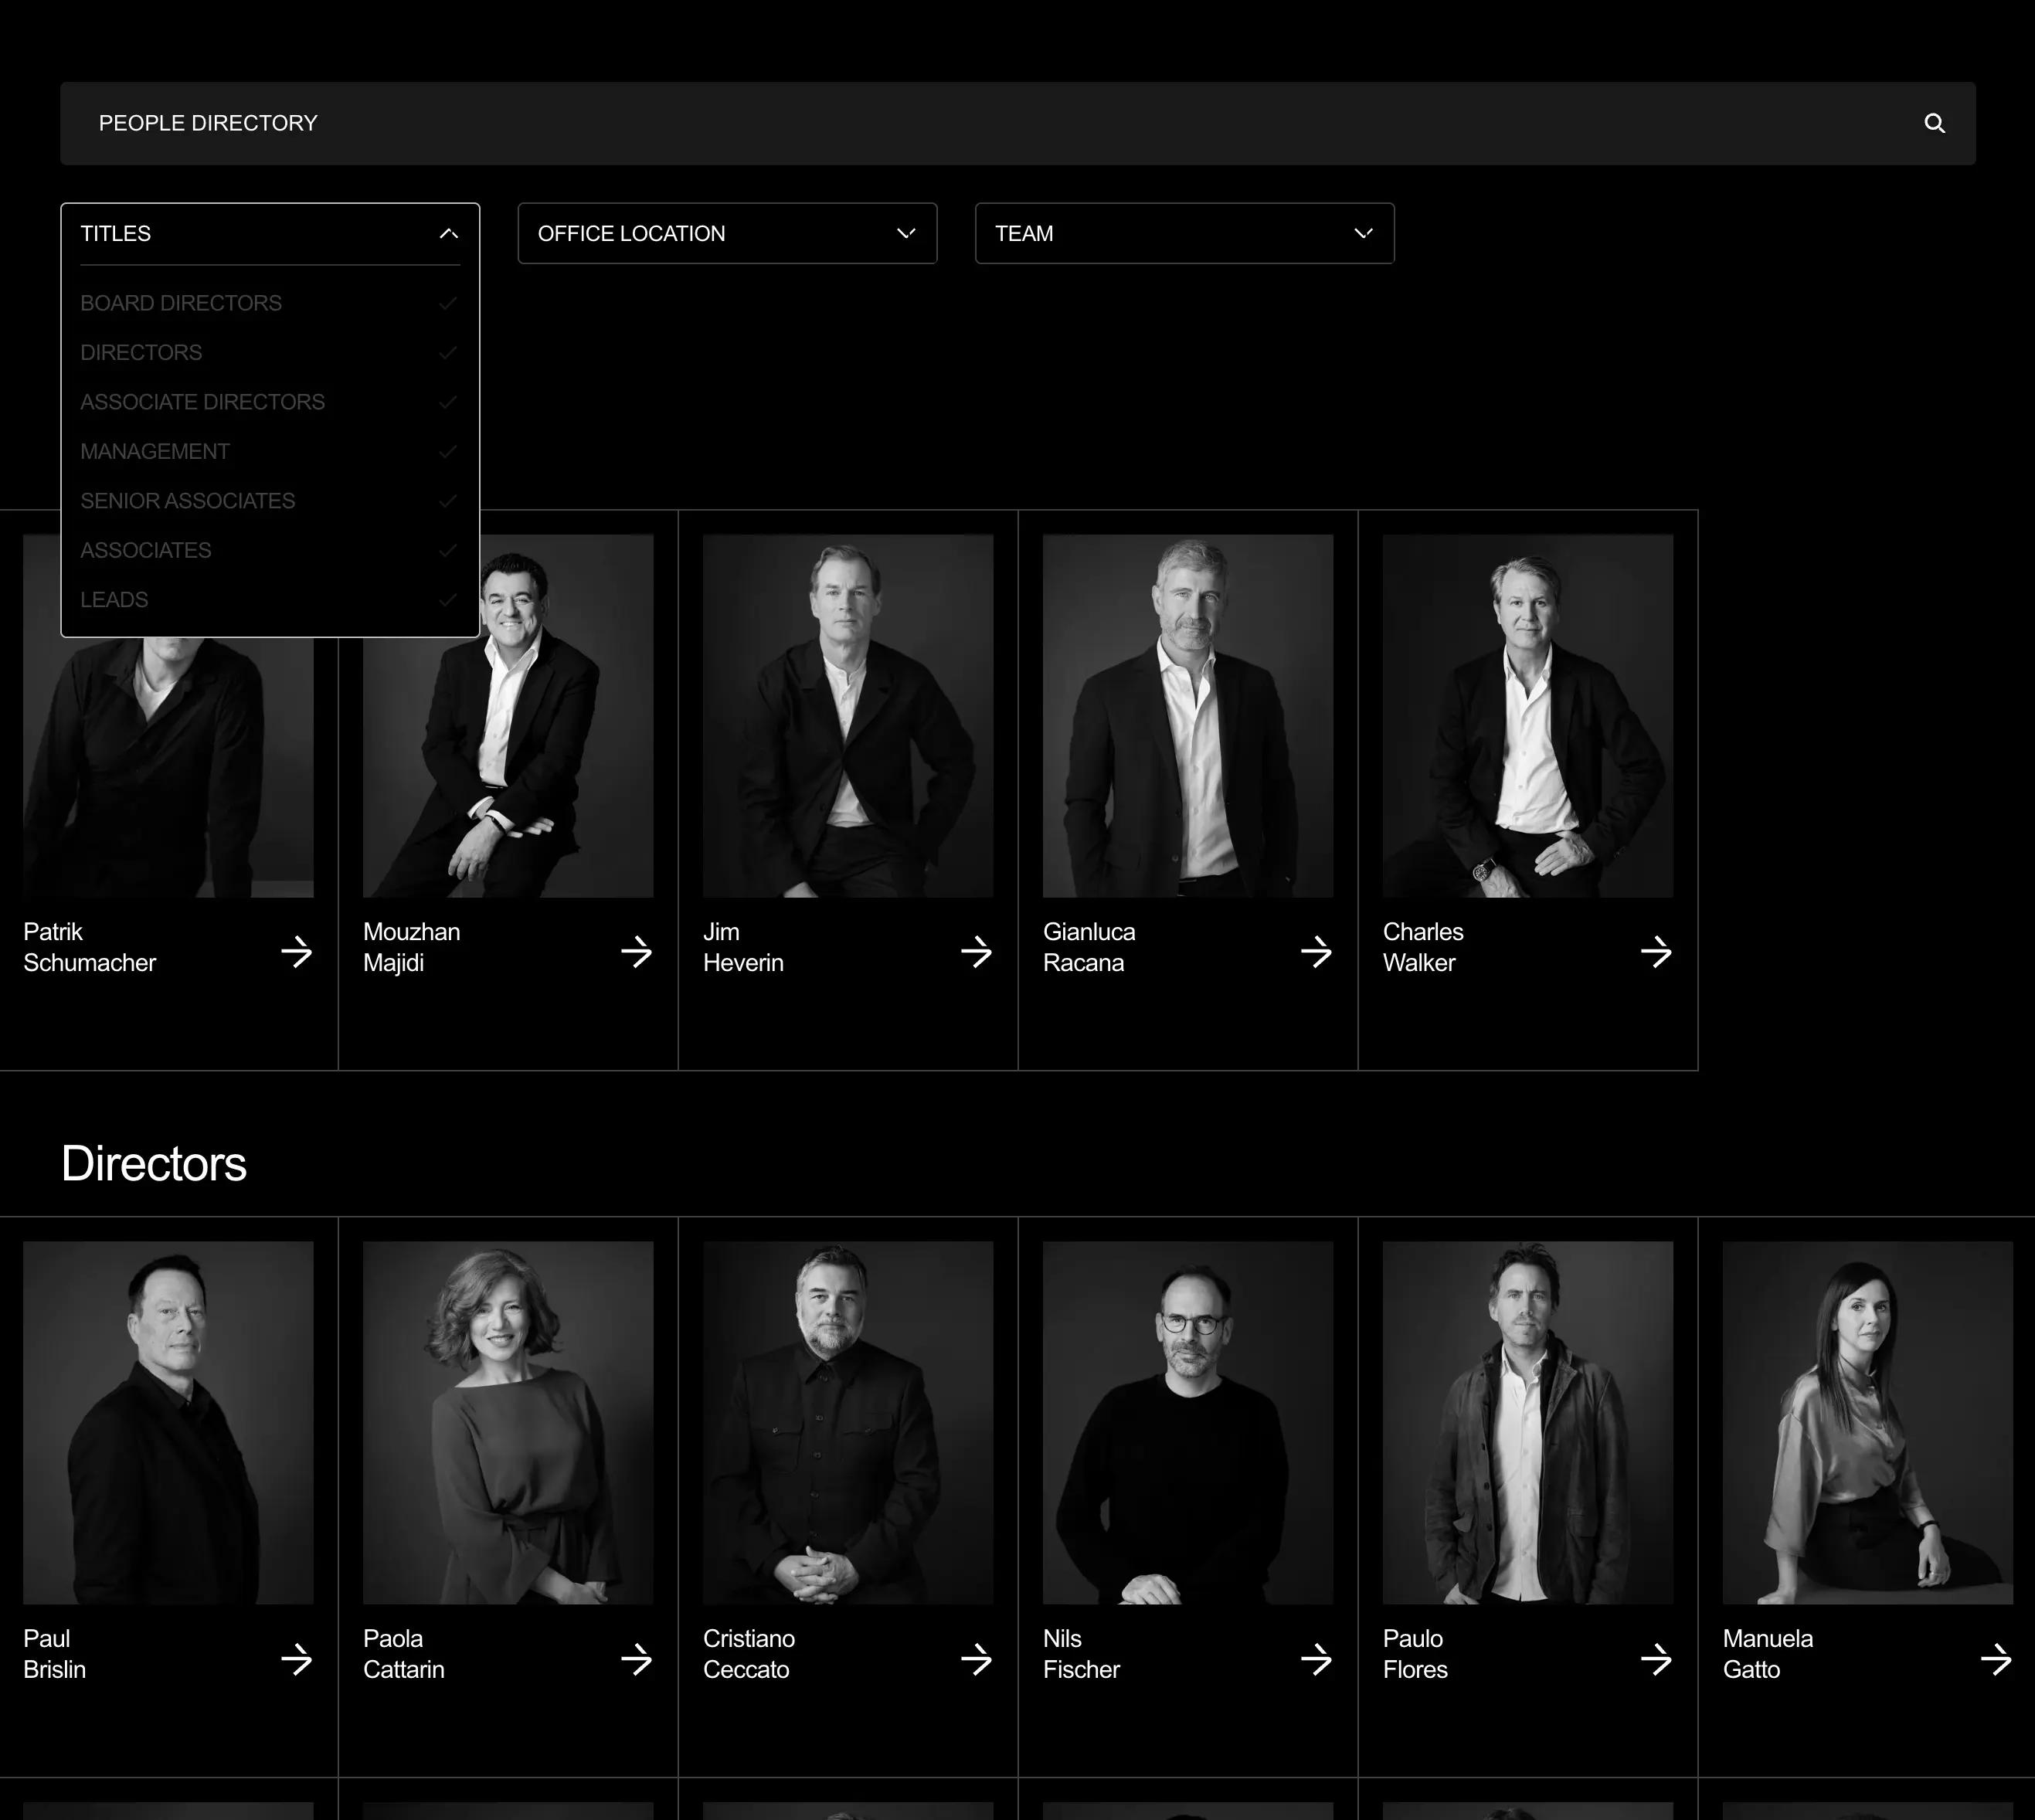The height and width of the screenshot is (1820, 2035).
Task: Open Charles Walker's profile arrow
Action: [1656, 951]
